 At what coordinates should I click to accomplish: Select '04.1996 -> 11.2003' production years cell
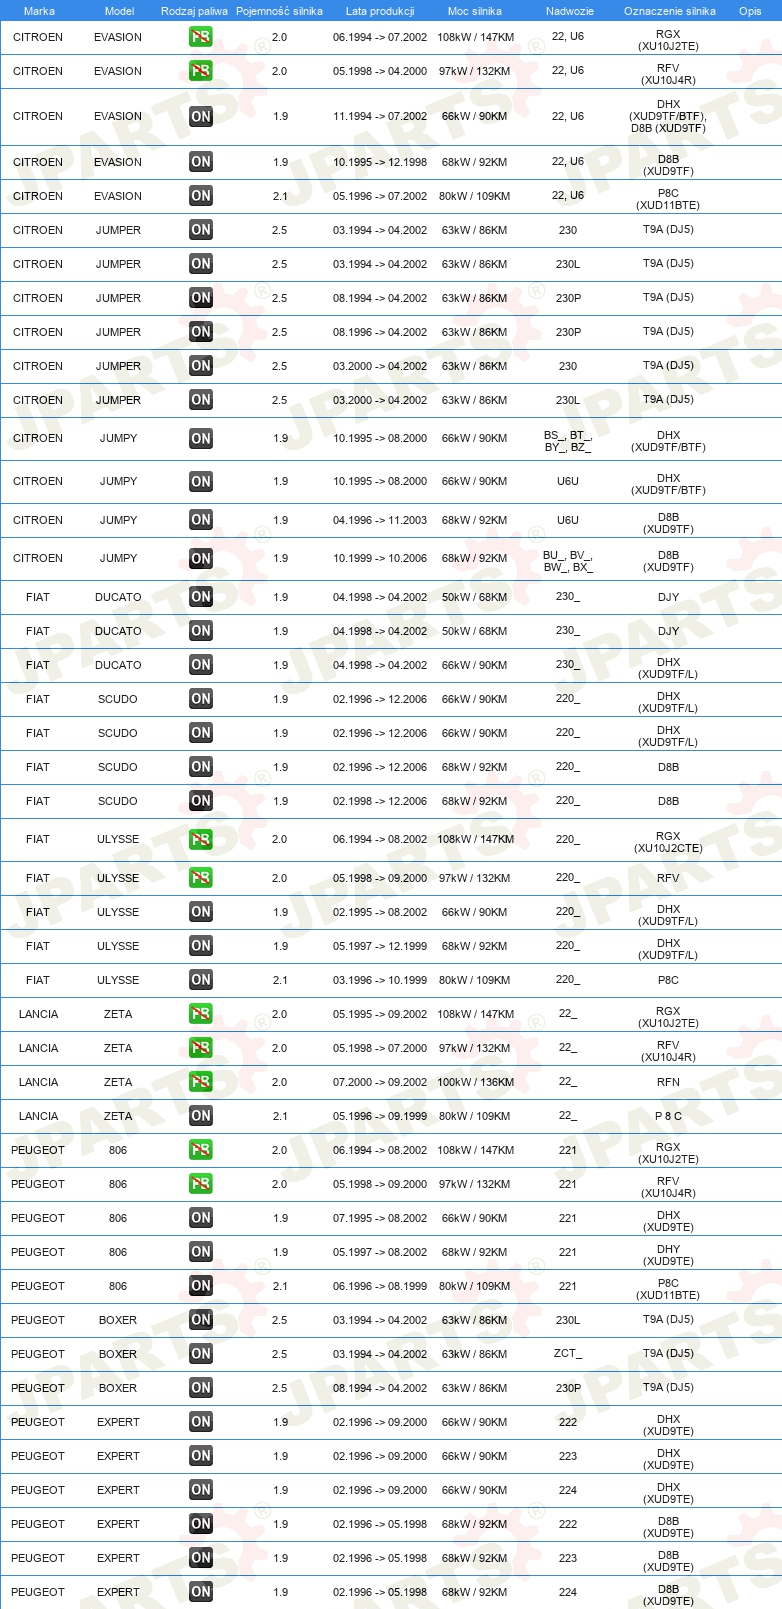click(x=380, y=520)
